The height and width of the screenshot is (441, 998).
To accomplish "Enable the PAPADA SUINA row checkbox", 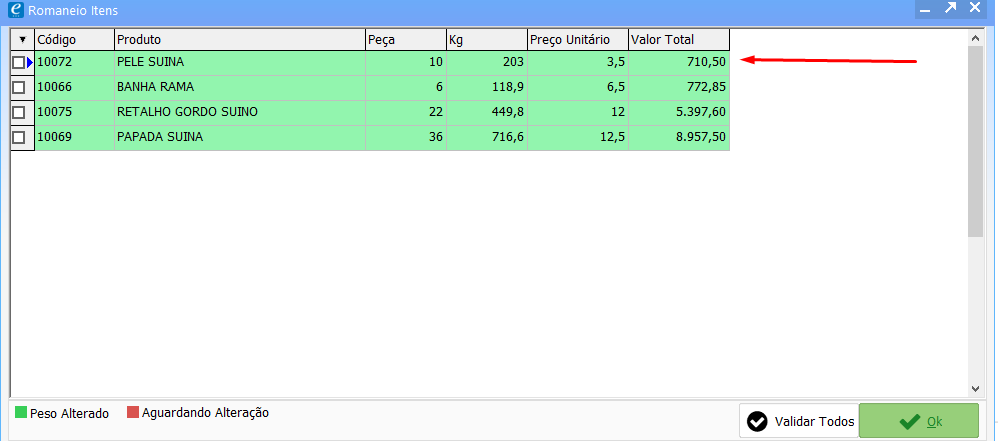I will pos(18,137).
